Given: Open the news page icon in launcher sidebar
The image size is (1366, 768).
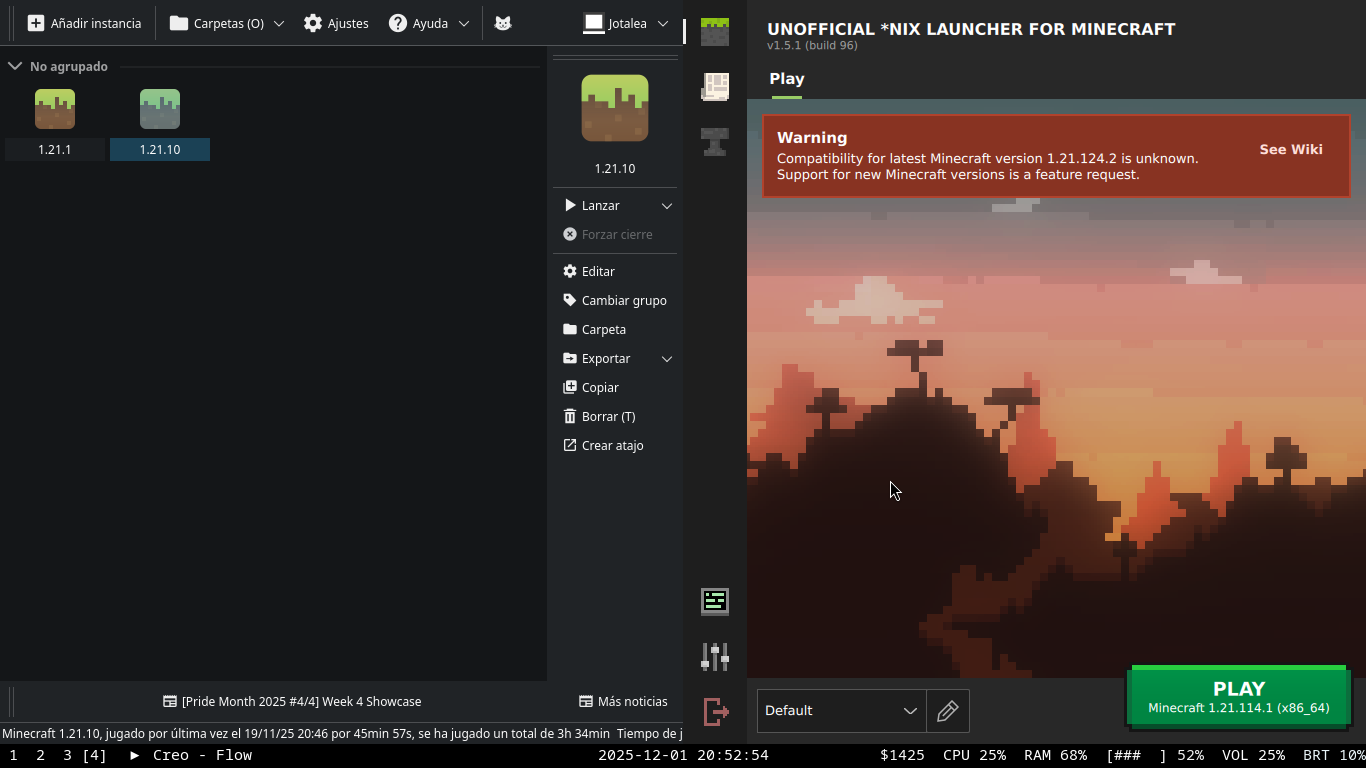Looking at the screenshot, I should coord(715,86).
